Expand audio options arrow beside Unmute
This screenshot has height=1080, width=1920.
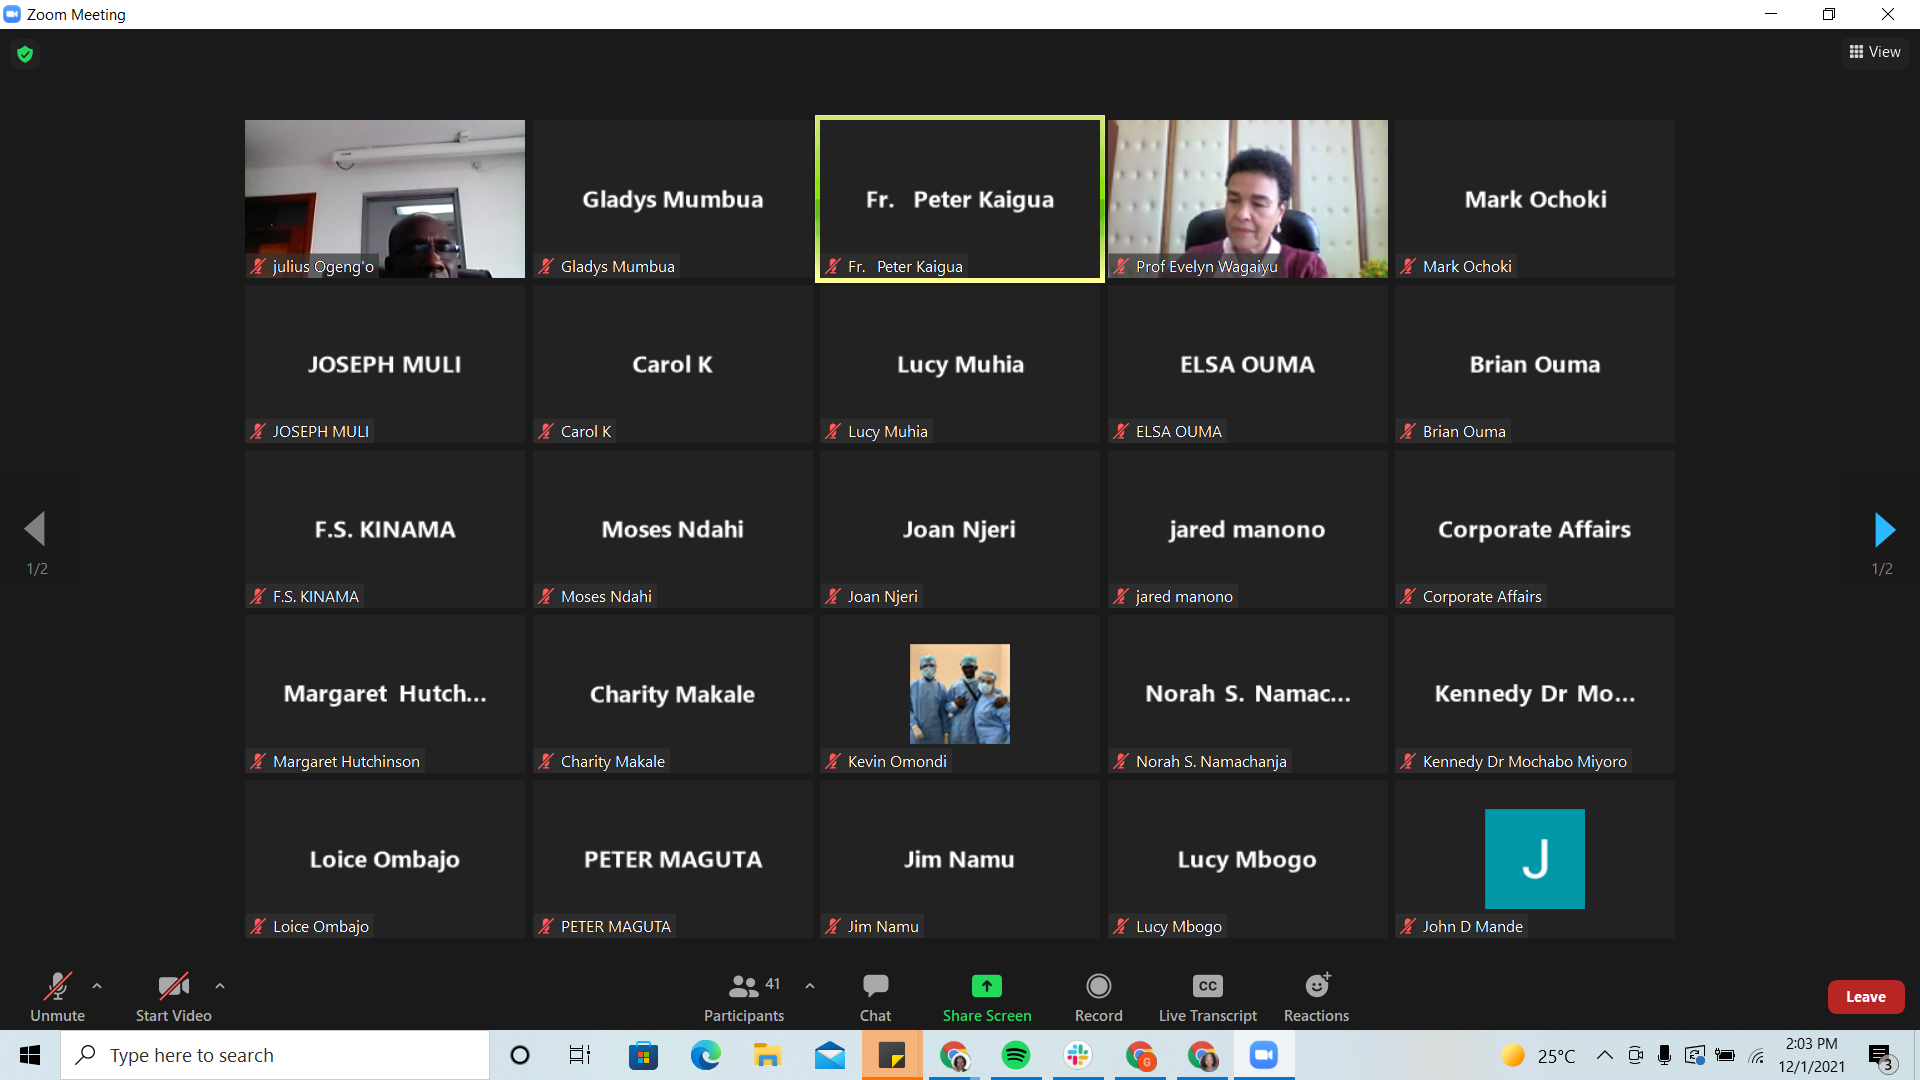point(97,986)
